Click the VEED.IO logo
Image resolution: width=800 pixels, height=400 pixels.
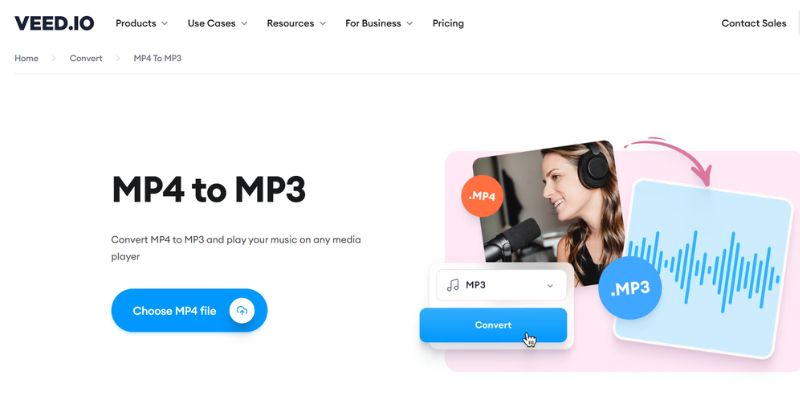tap(54, 23)
